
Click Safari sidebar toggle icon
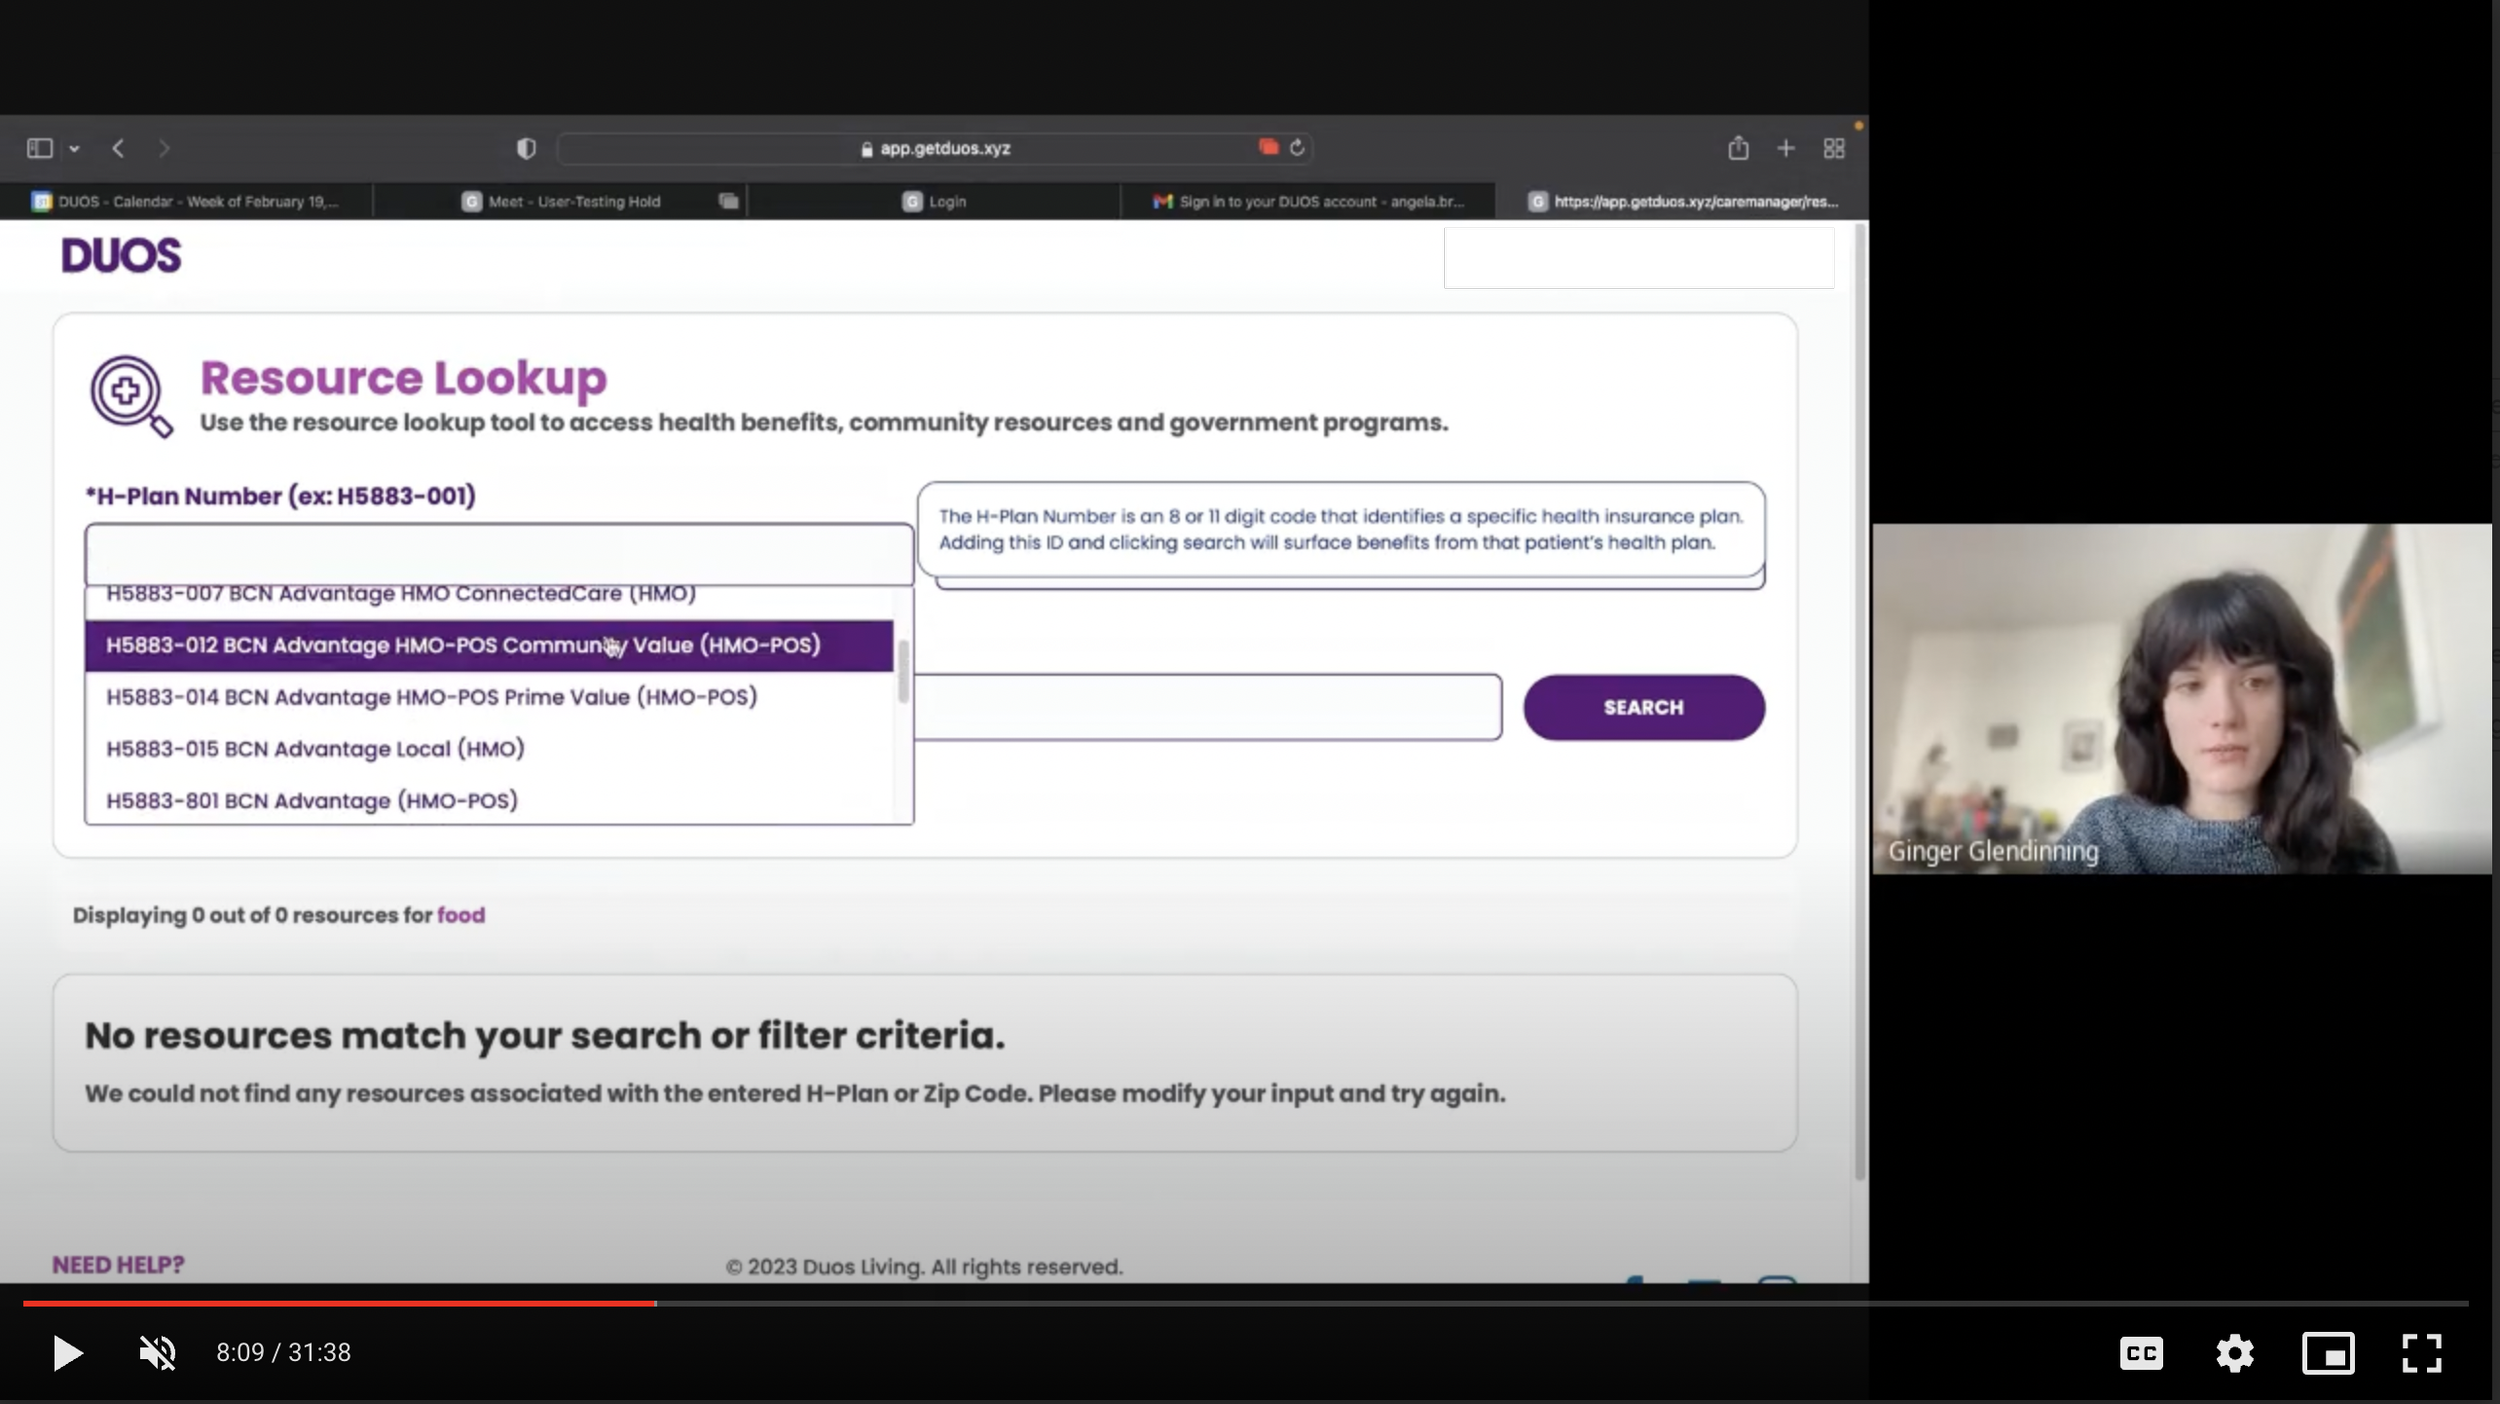tap(40, 149)
